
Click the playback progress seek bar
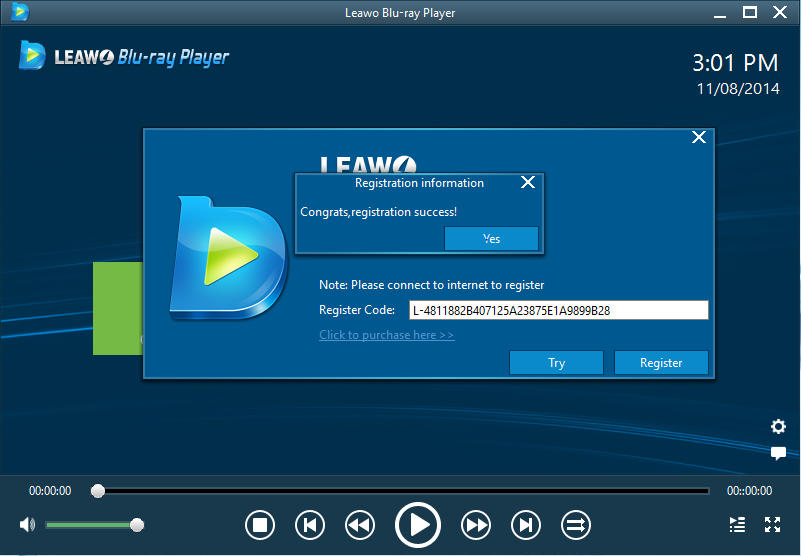[400, 491]
